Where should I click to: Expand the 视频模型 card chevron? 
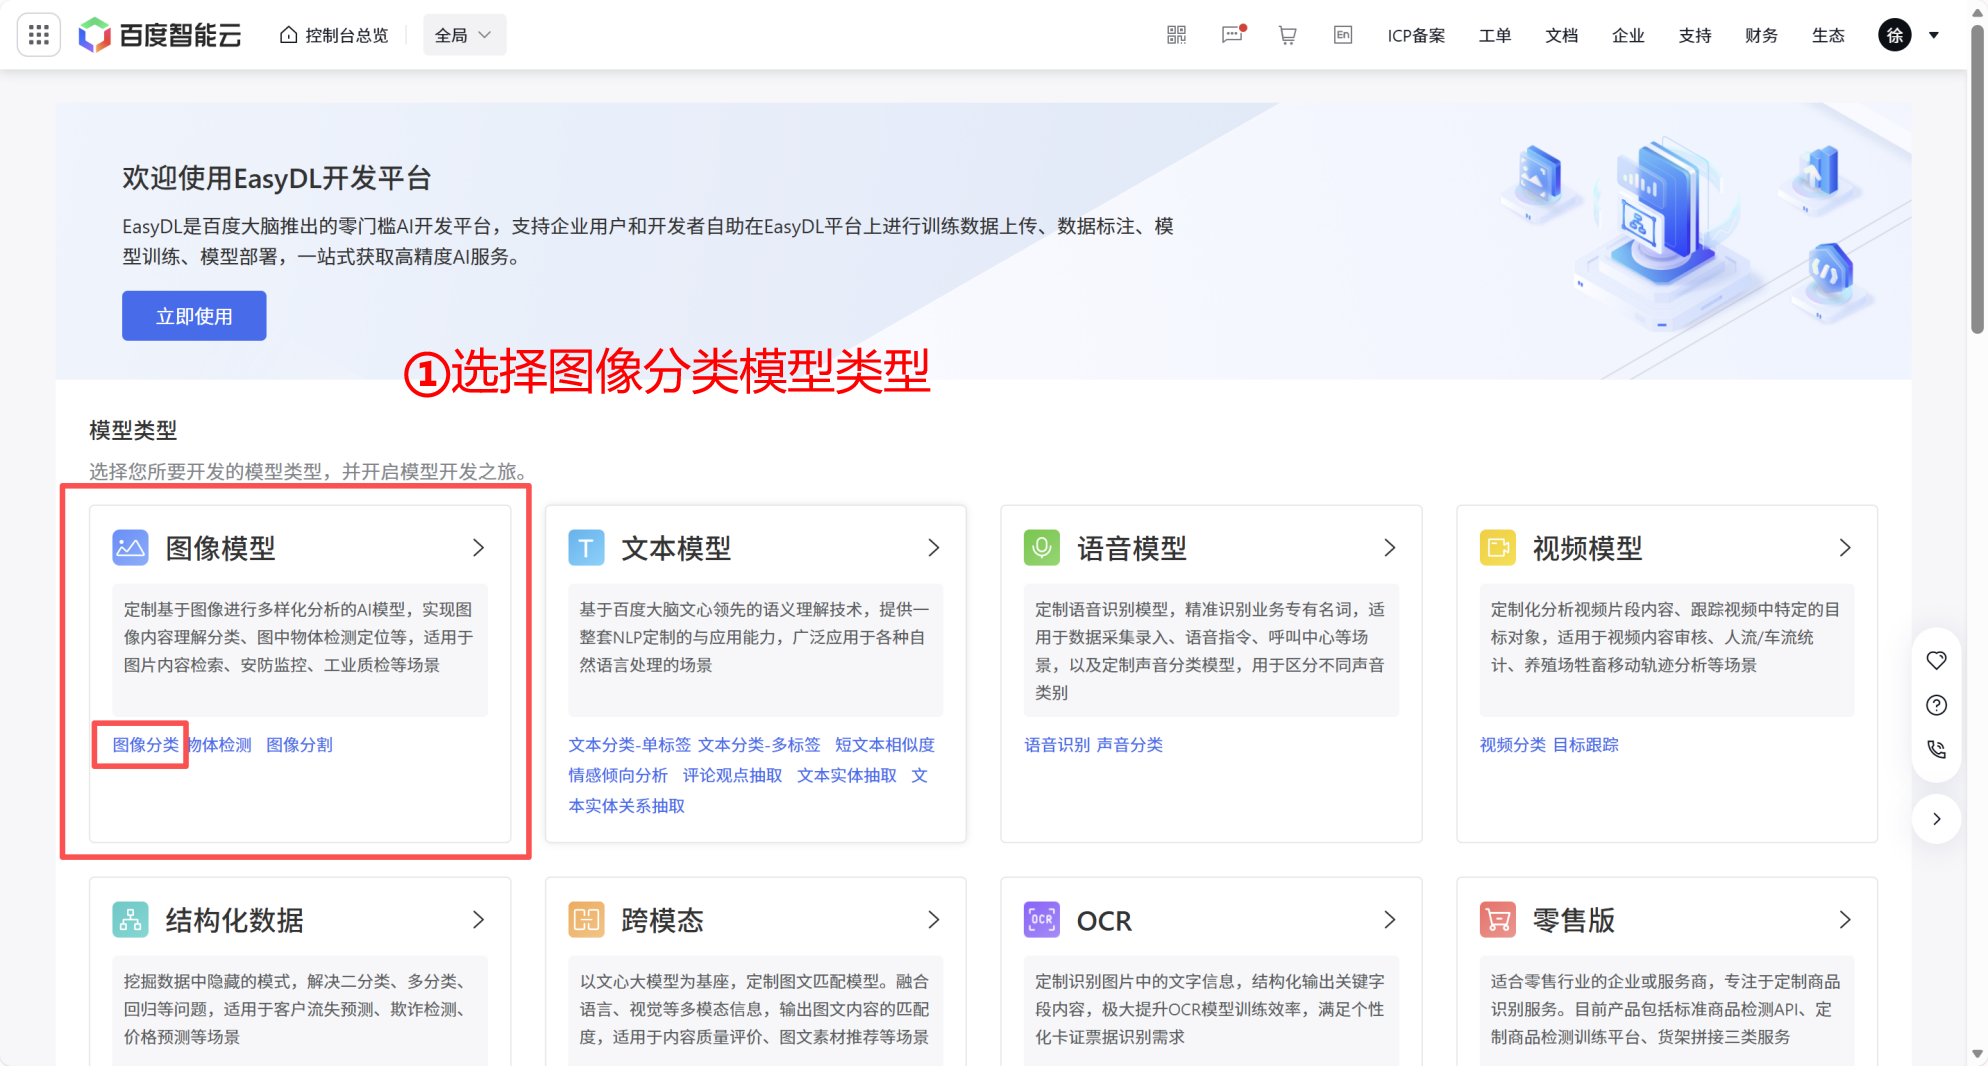coord(1846,548)
